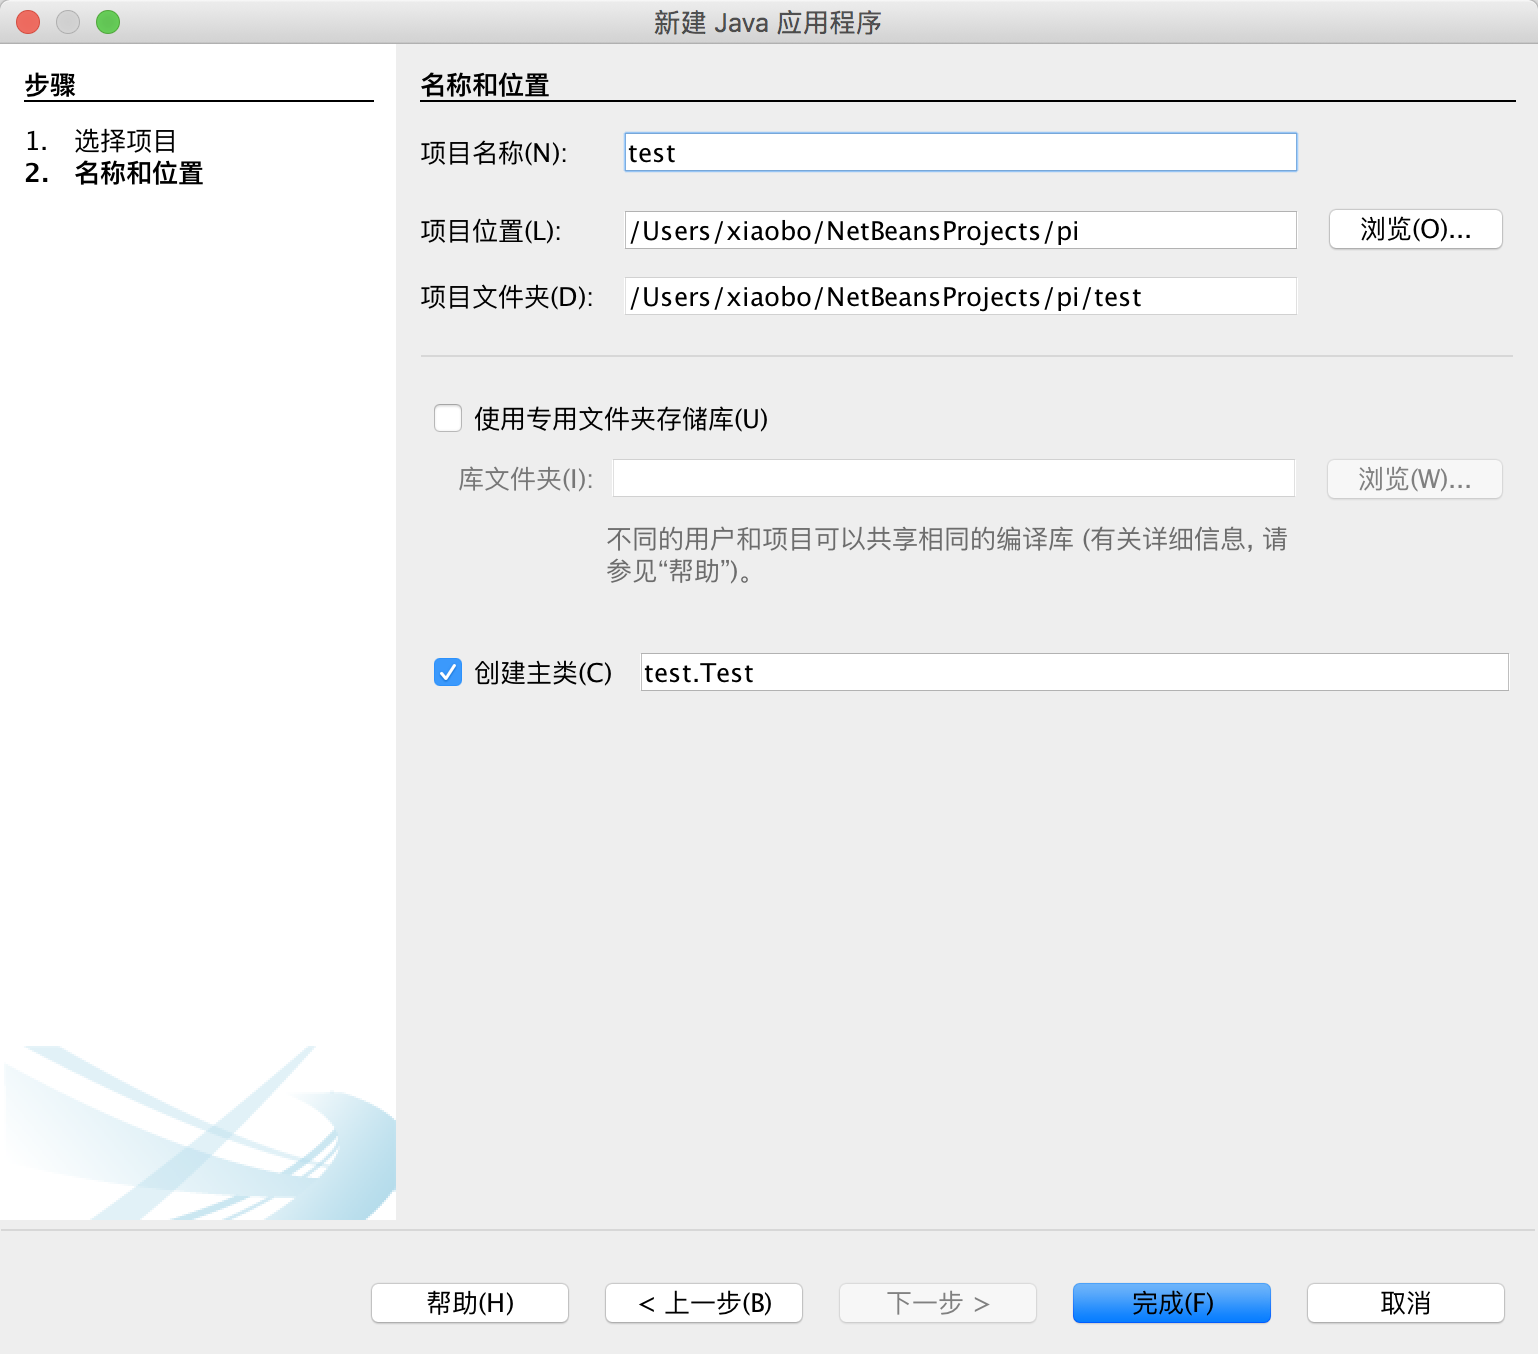This screenshot has width=1538, height=1354.
Task: Click the 库文件夹(I): label
Action: pyautogui.click(x=526, y=479)
